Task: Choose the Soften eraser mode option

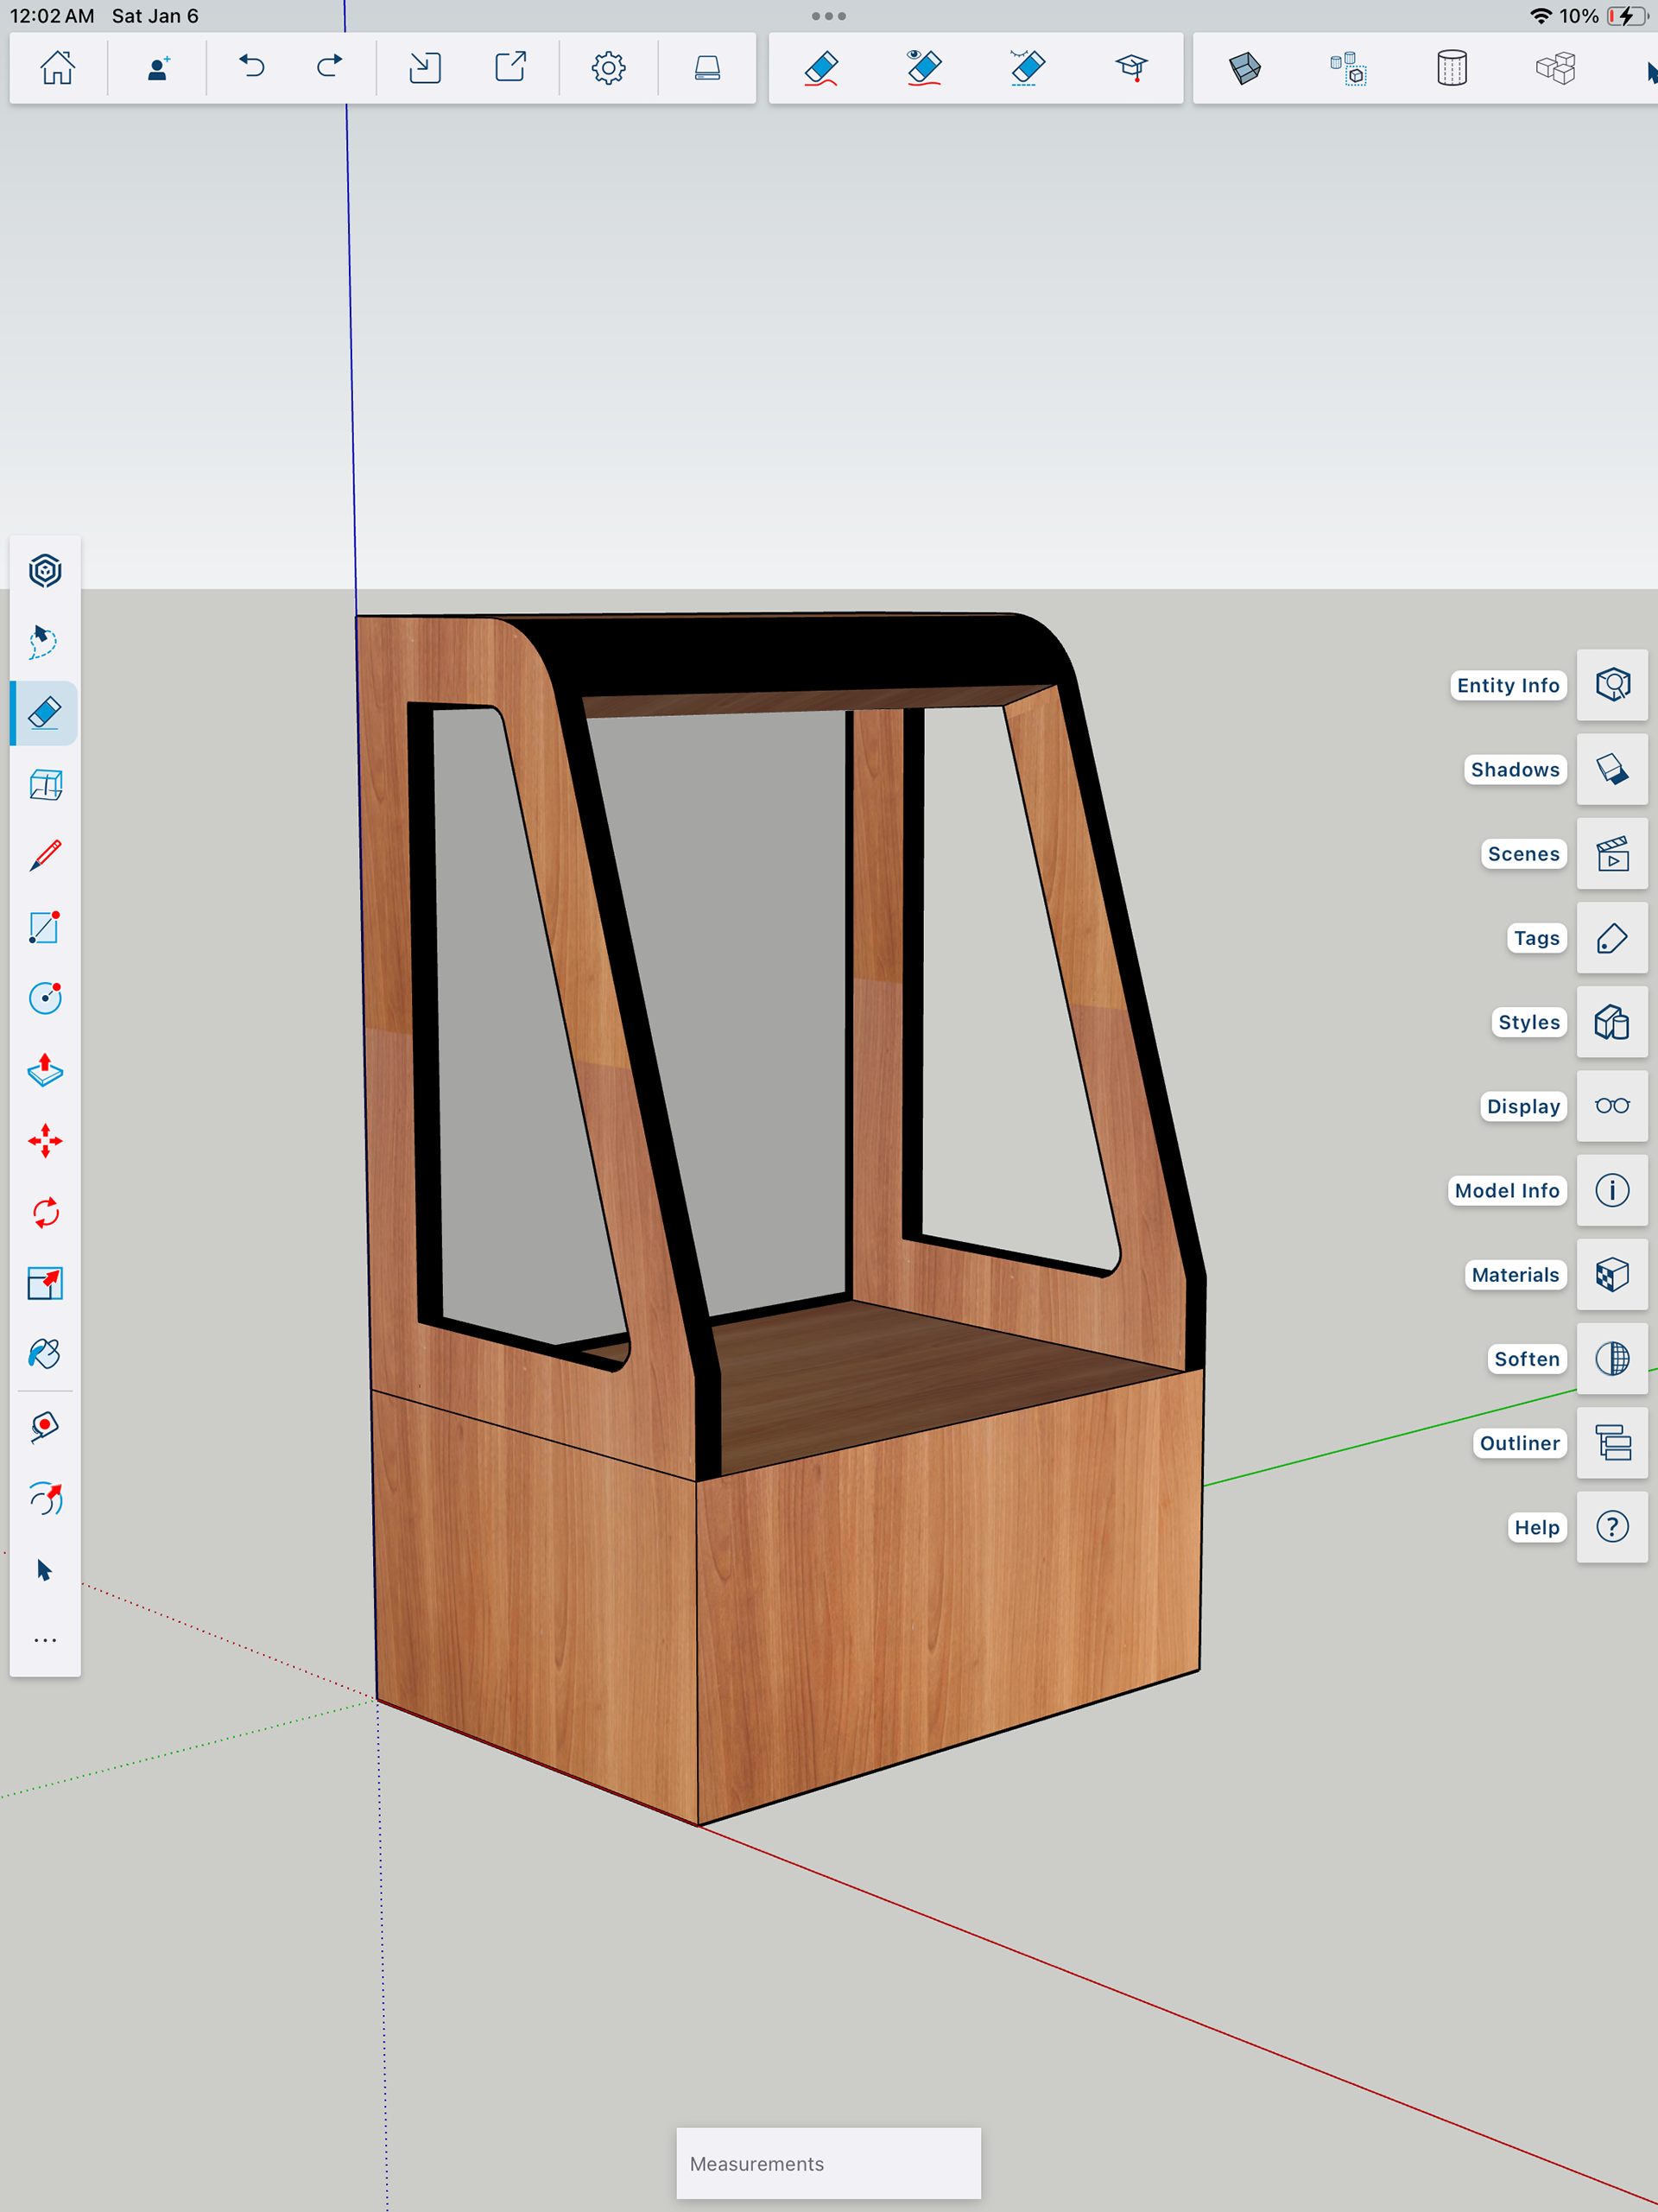Action: coord(1027,68)
